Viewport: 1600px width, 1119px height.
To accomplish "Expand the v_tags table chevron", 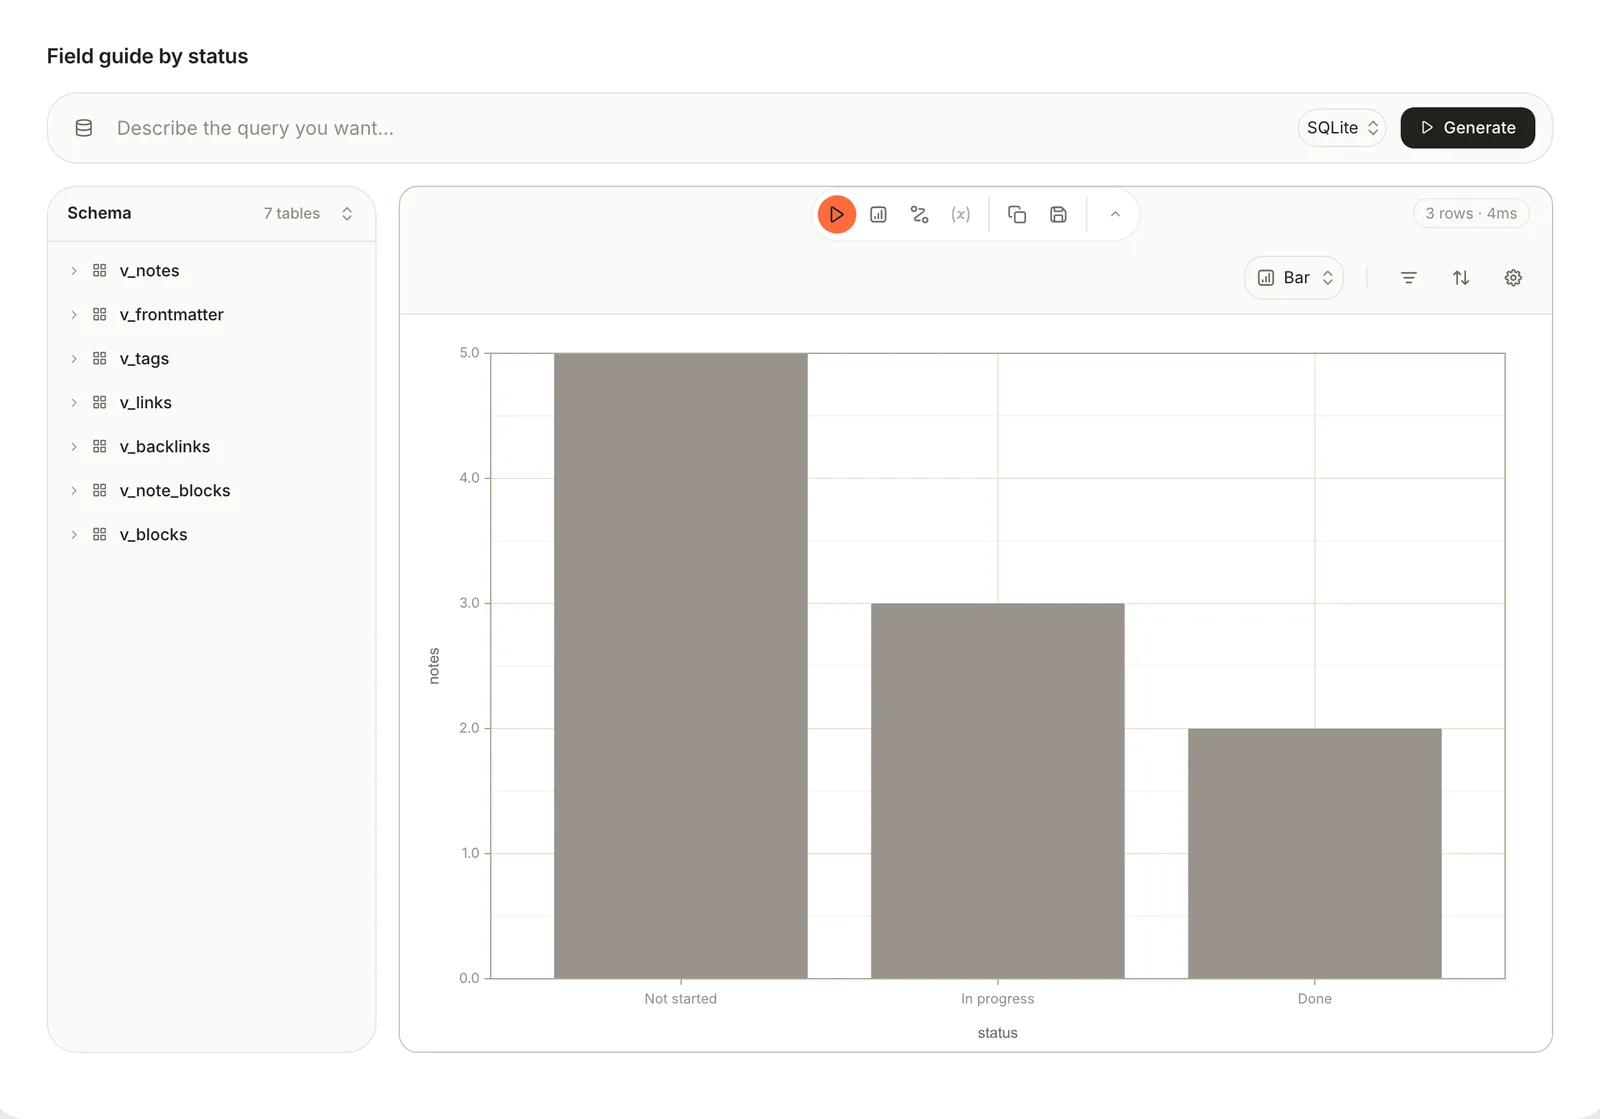I will coord(74,359).
